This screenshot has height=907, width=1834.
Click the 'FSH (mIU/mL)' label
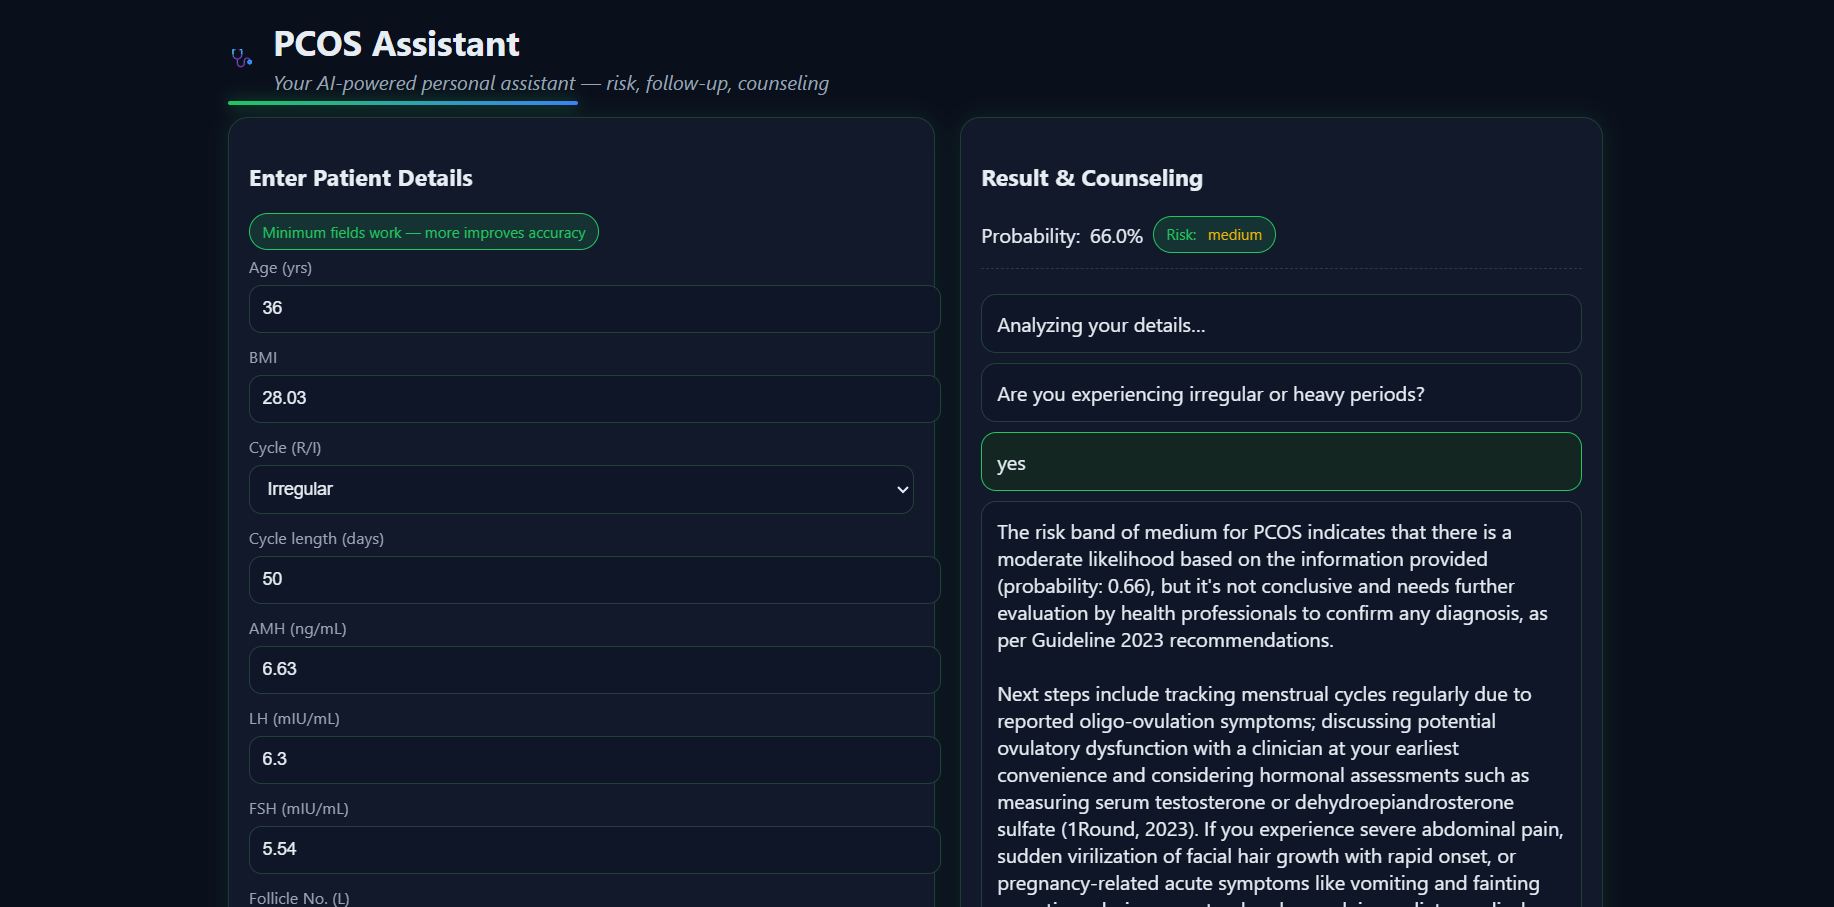point(299,809)
